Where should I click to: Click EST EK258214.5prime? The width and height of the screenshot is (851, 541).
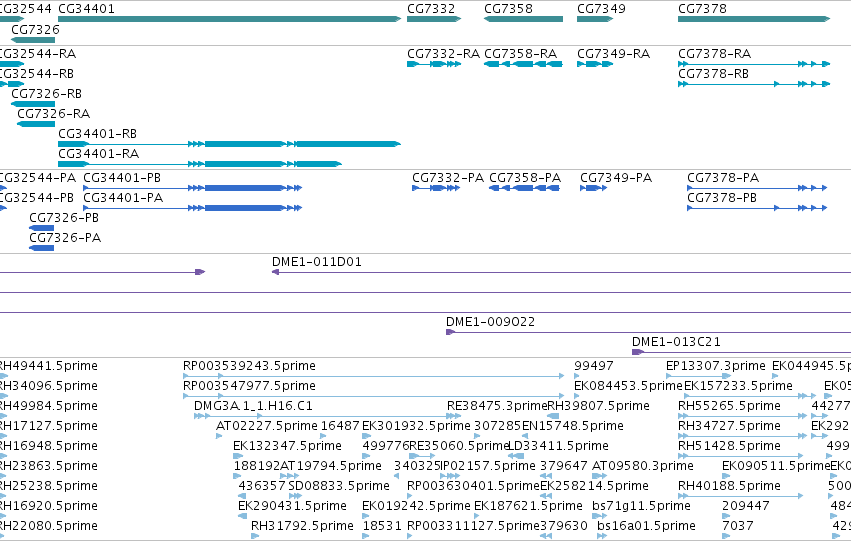[x=594, y=486]
